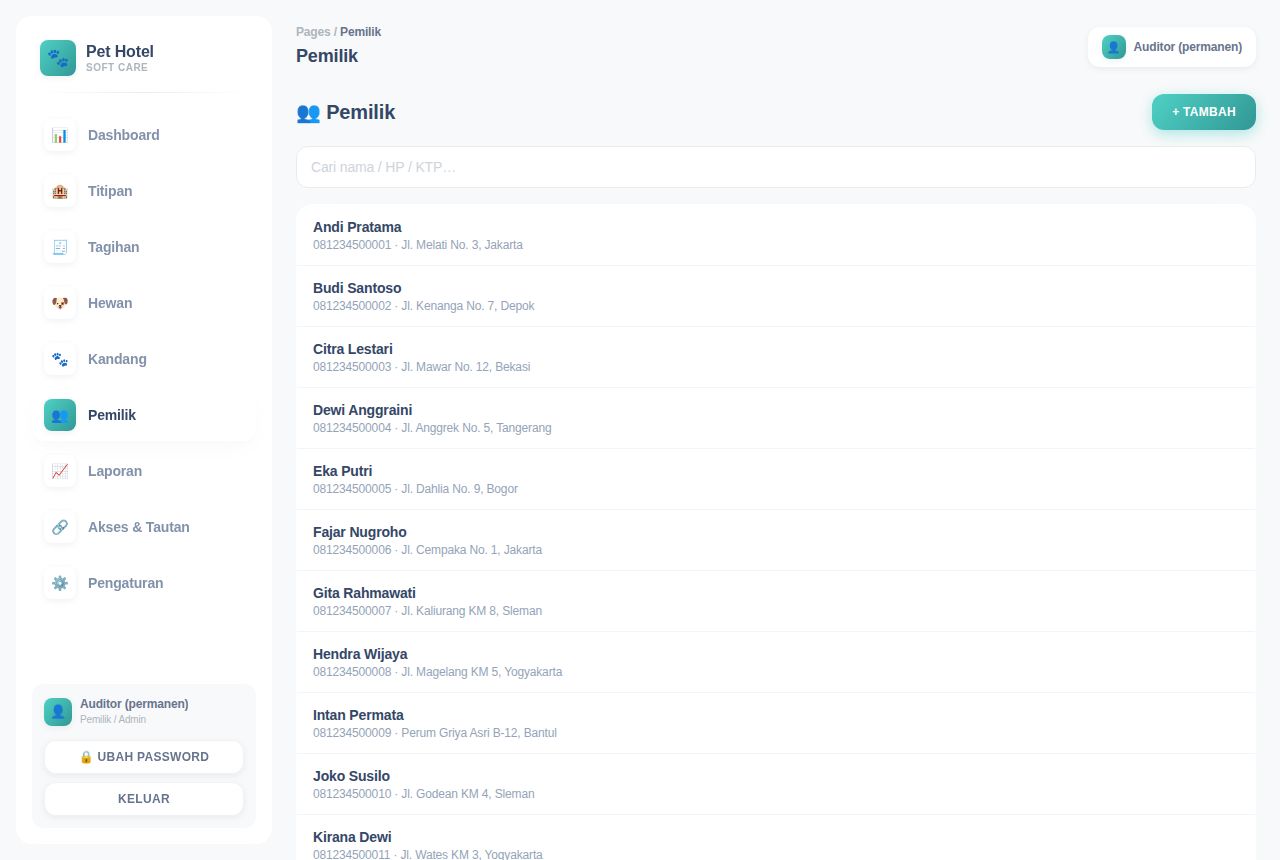Open the Laporan menu entry
The width and height of the screenshot is (1280, 860).
coord(144,471)
